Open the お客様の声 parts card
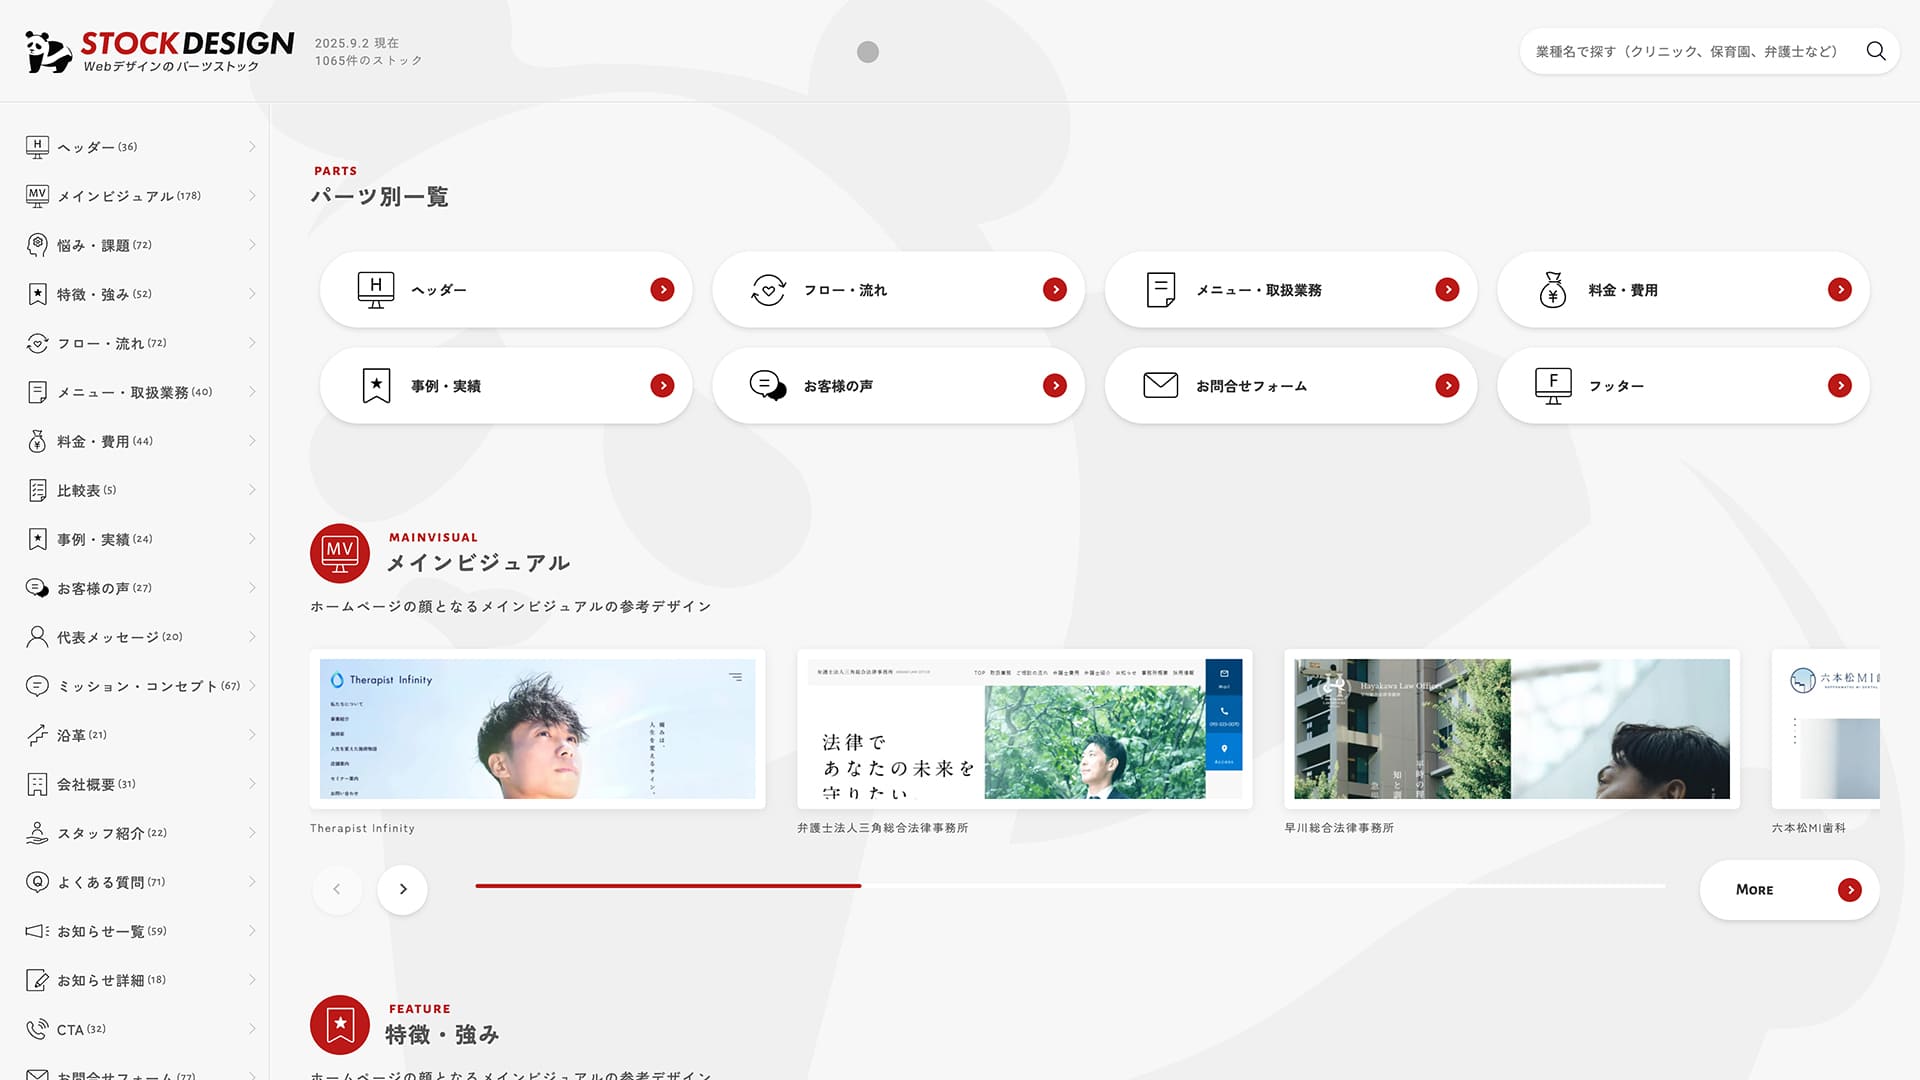1920x1080 pixels. tap(898, 386)
